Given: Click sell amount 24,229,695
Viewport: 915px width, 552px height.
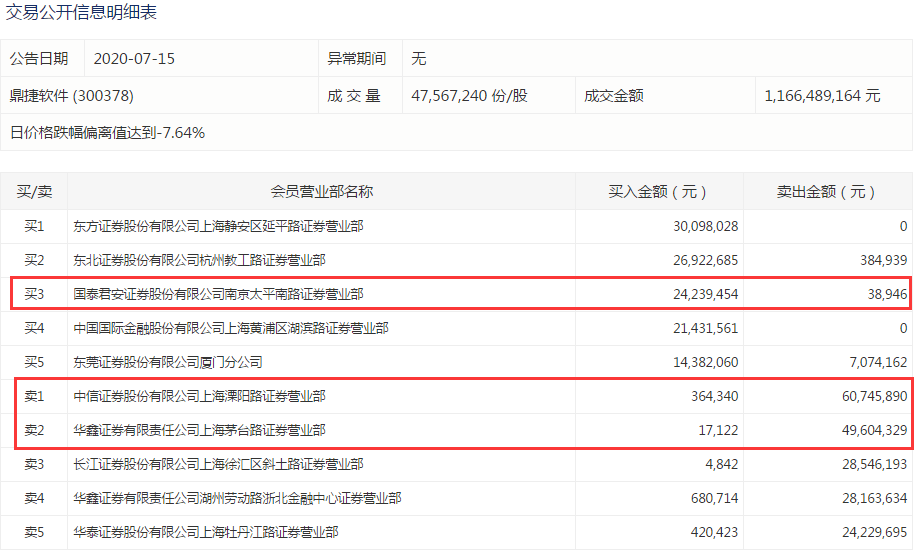Looking at the screenshot, I should click(x=875, y=532).
